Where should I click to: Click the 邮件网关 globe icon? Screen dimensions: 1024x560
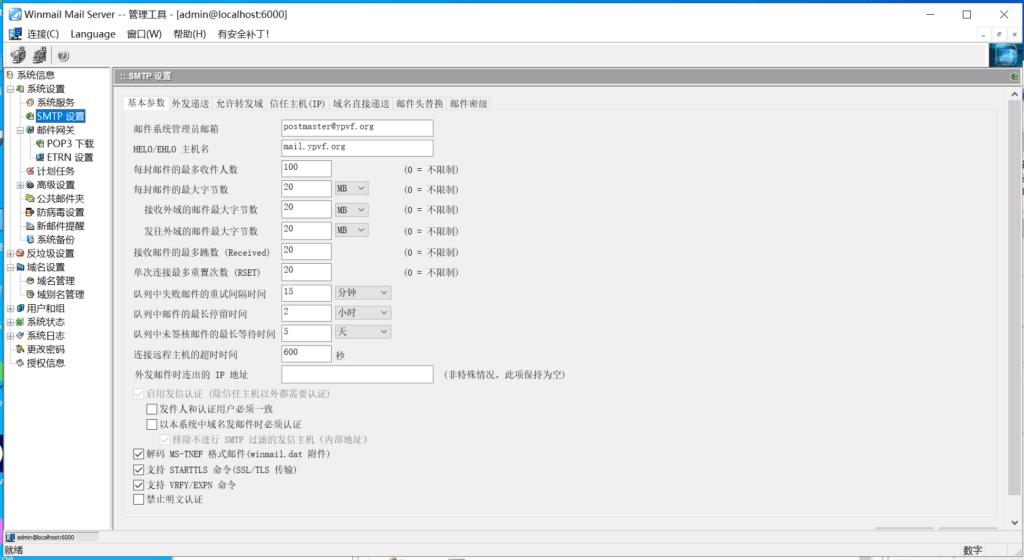pos(30,130)
